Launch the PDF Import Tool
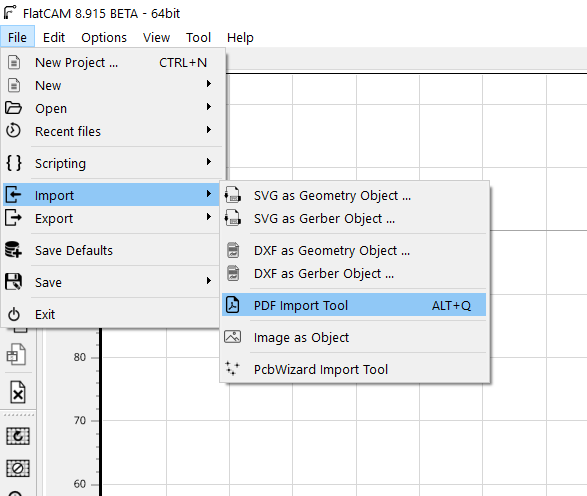Viewport: 587px width, 496px height. pyautogui.click(x=354, y=305)
